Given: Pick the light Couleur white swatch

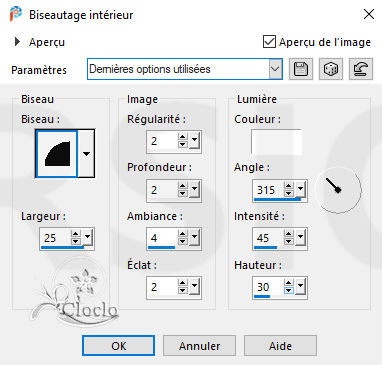Looking at the screenshot, I should [276, 142].
